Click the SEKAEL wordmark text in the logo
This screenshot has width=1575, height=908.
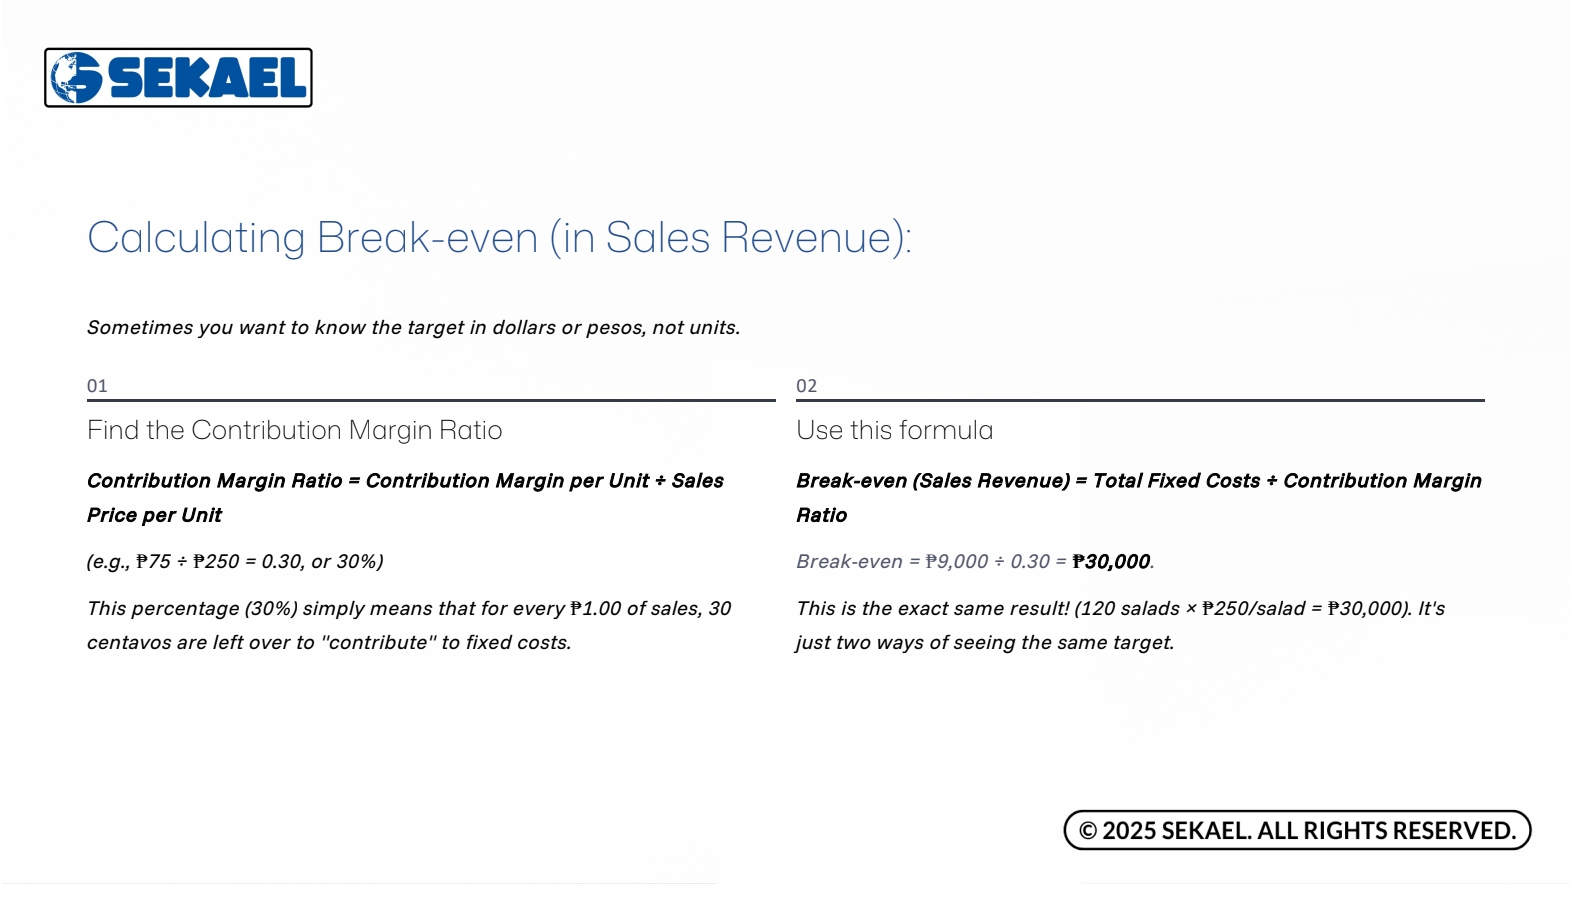pos(207,78)
